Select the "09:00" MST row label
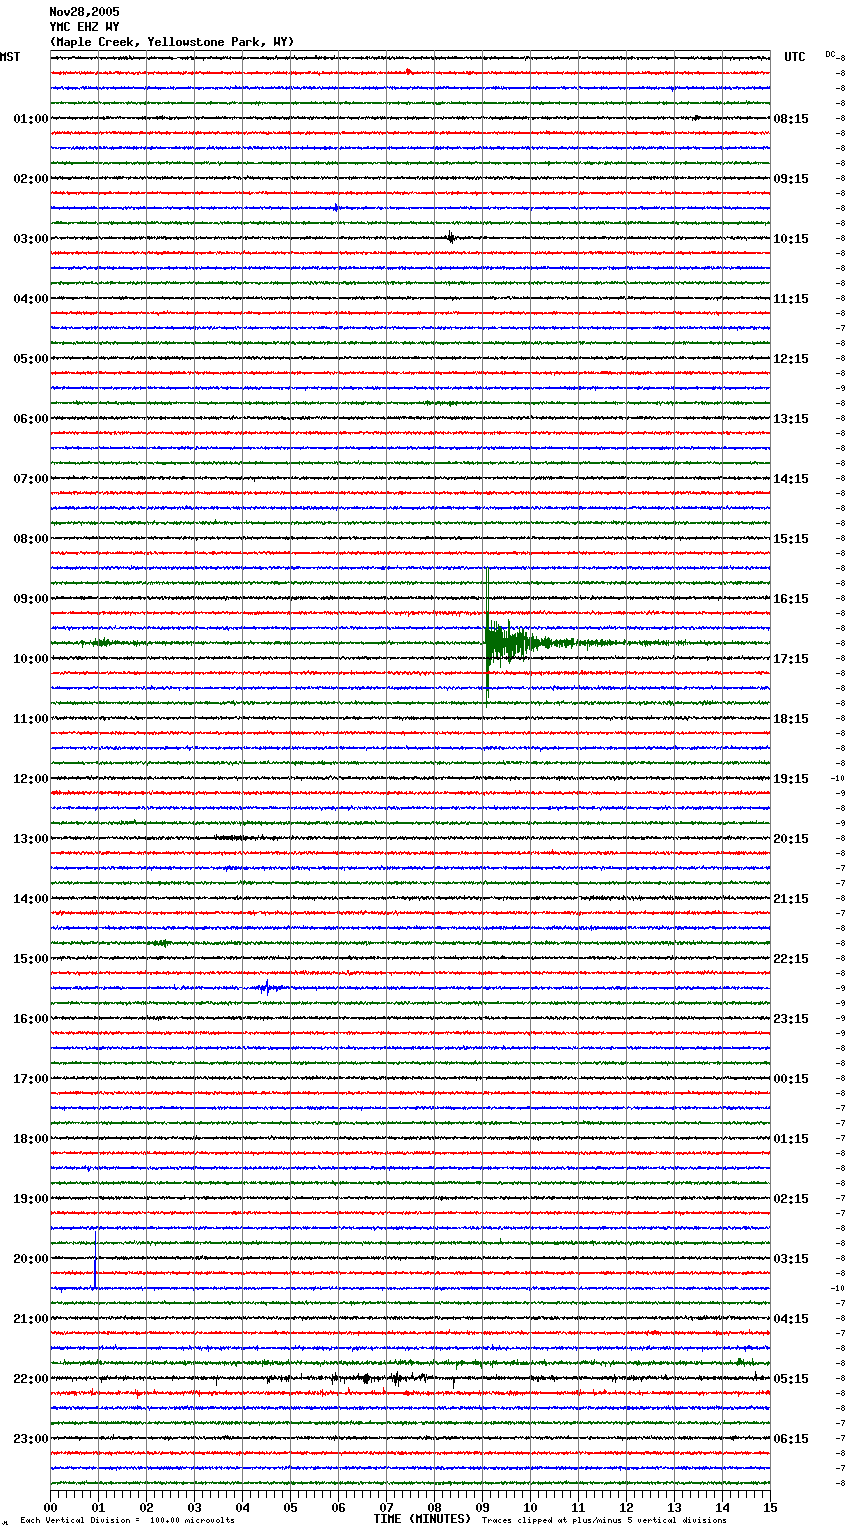This screenshot has height=1534, width=850. [x=31, y=599]
